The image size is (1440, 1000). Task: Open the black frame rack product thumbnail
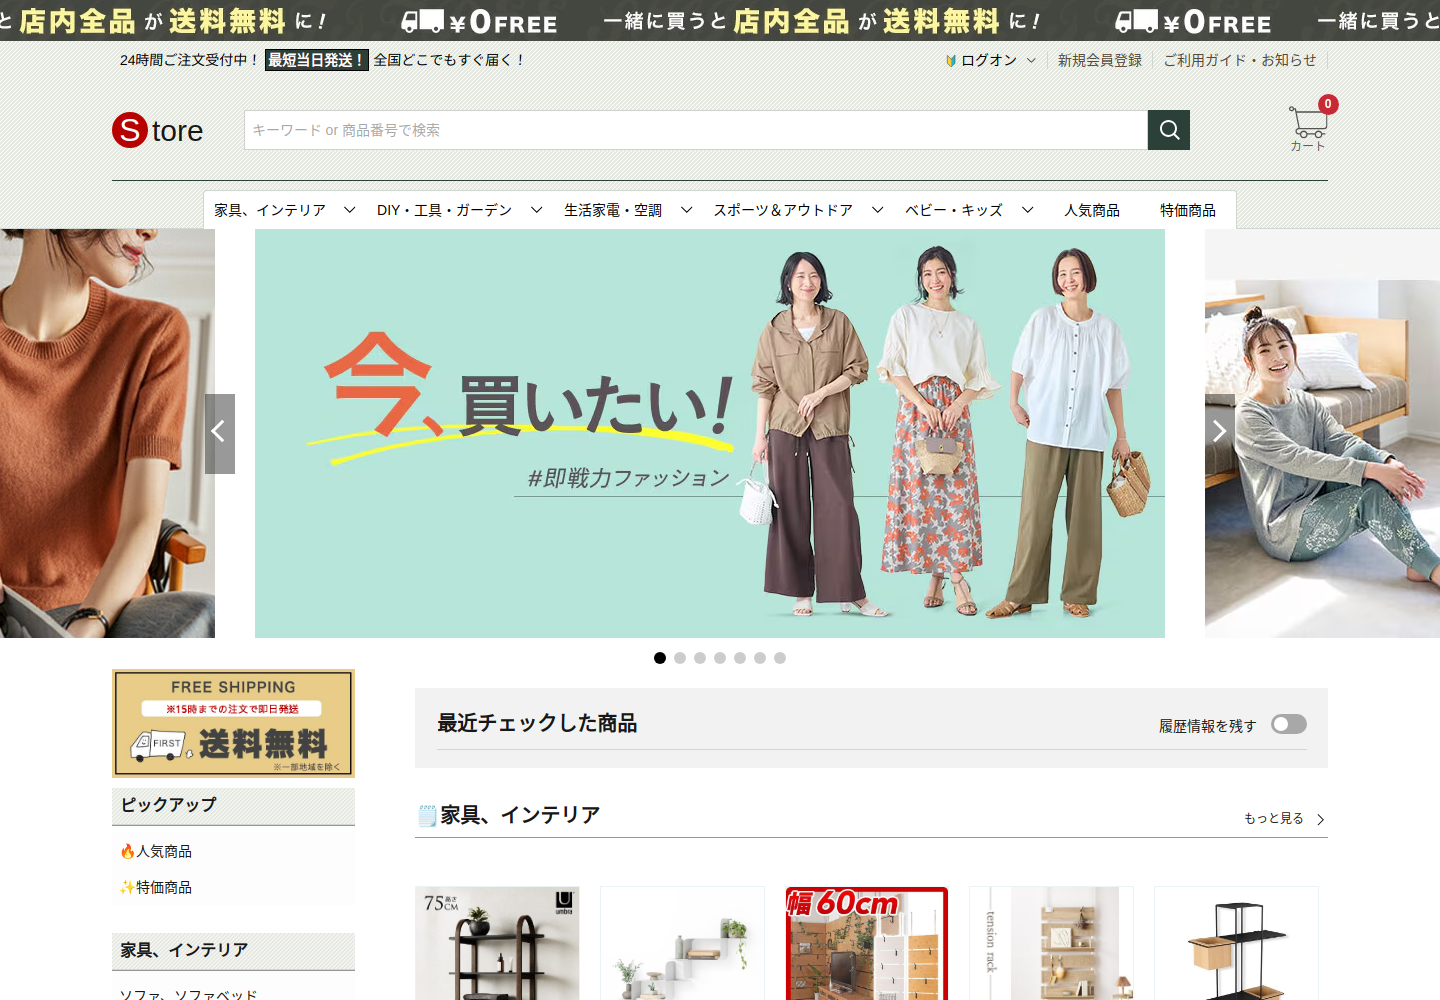point(1236,943)
